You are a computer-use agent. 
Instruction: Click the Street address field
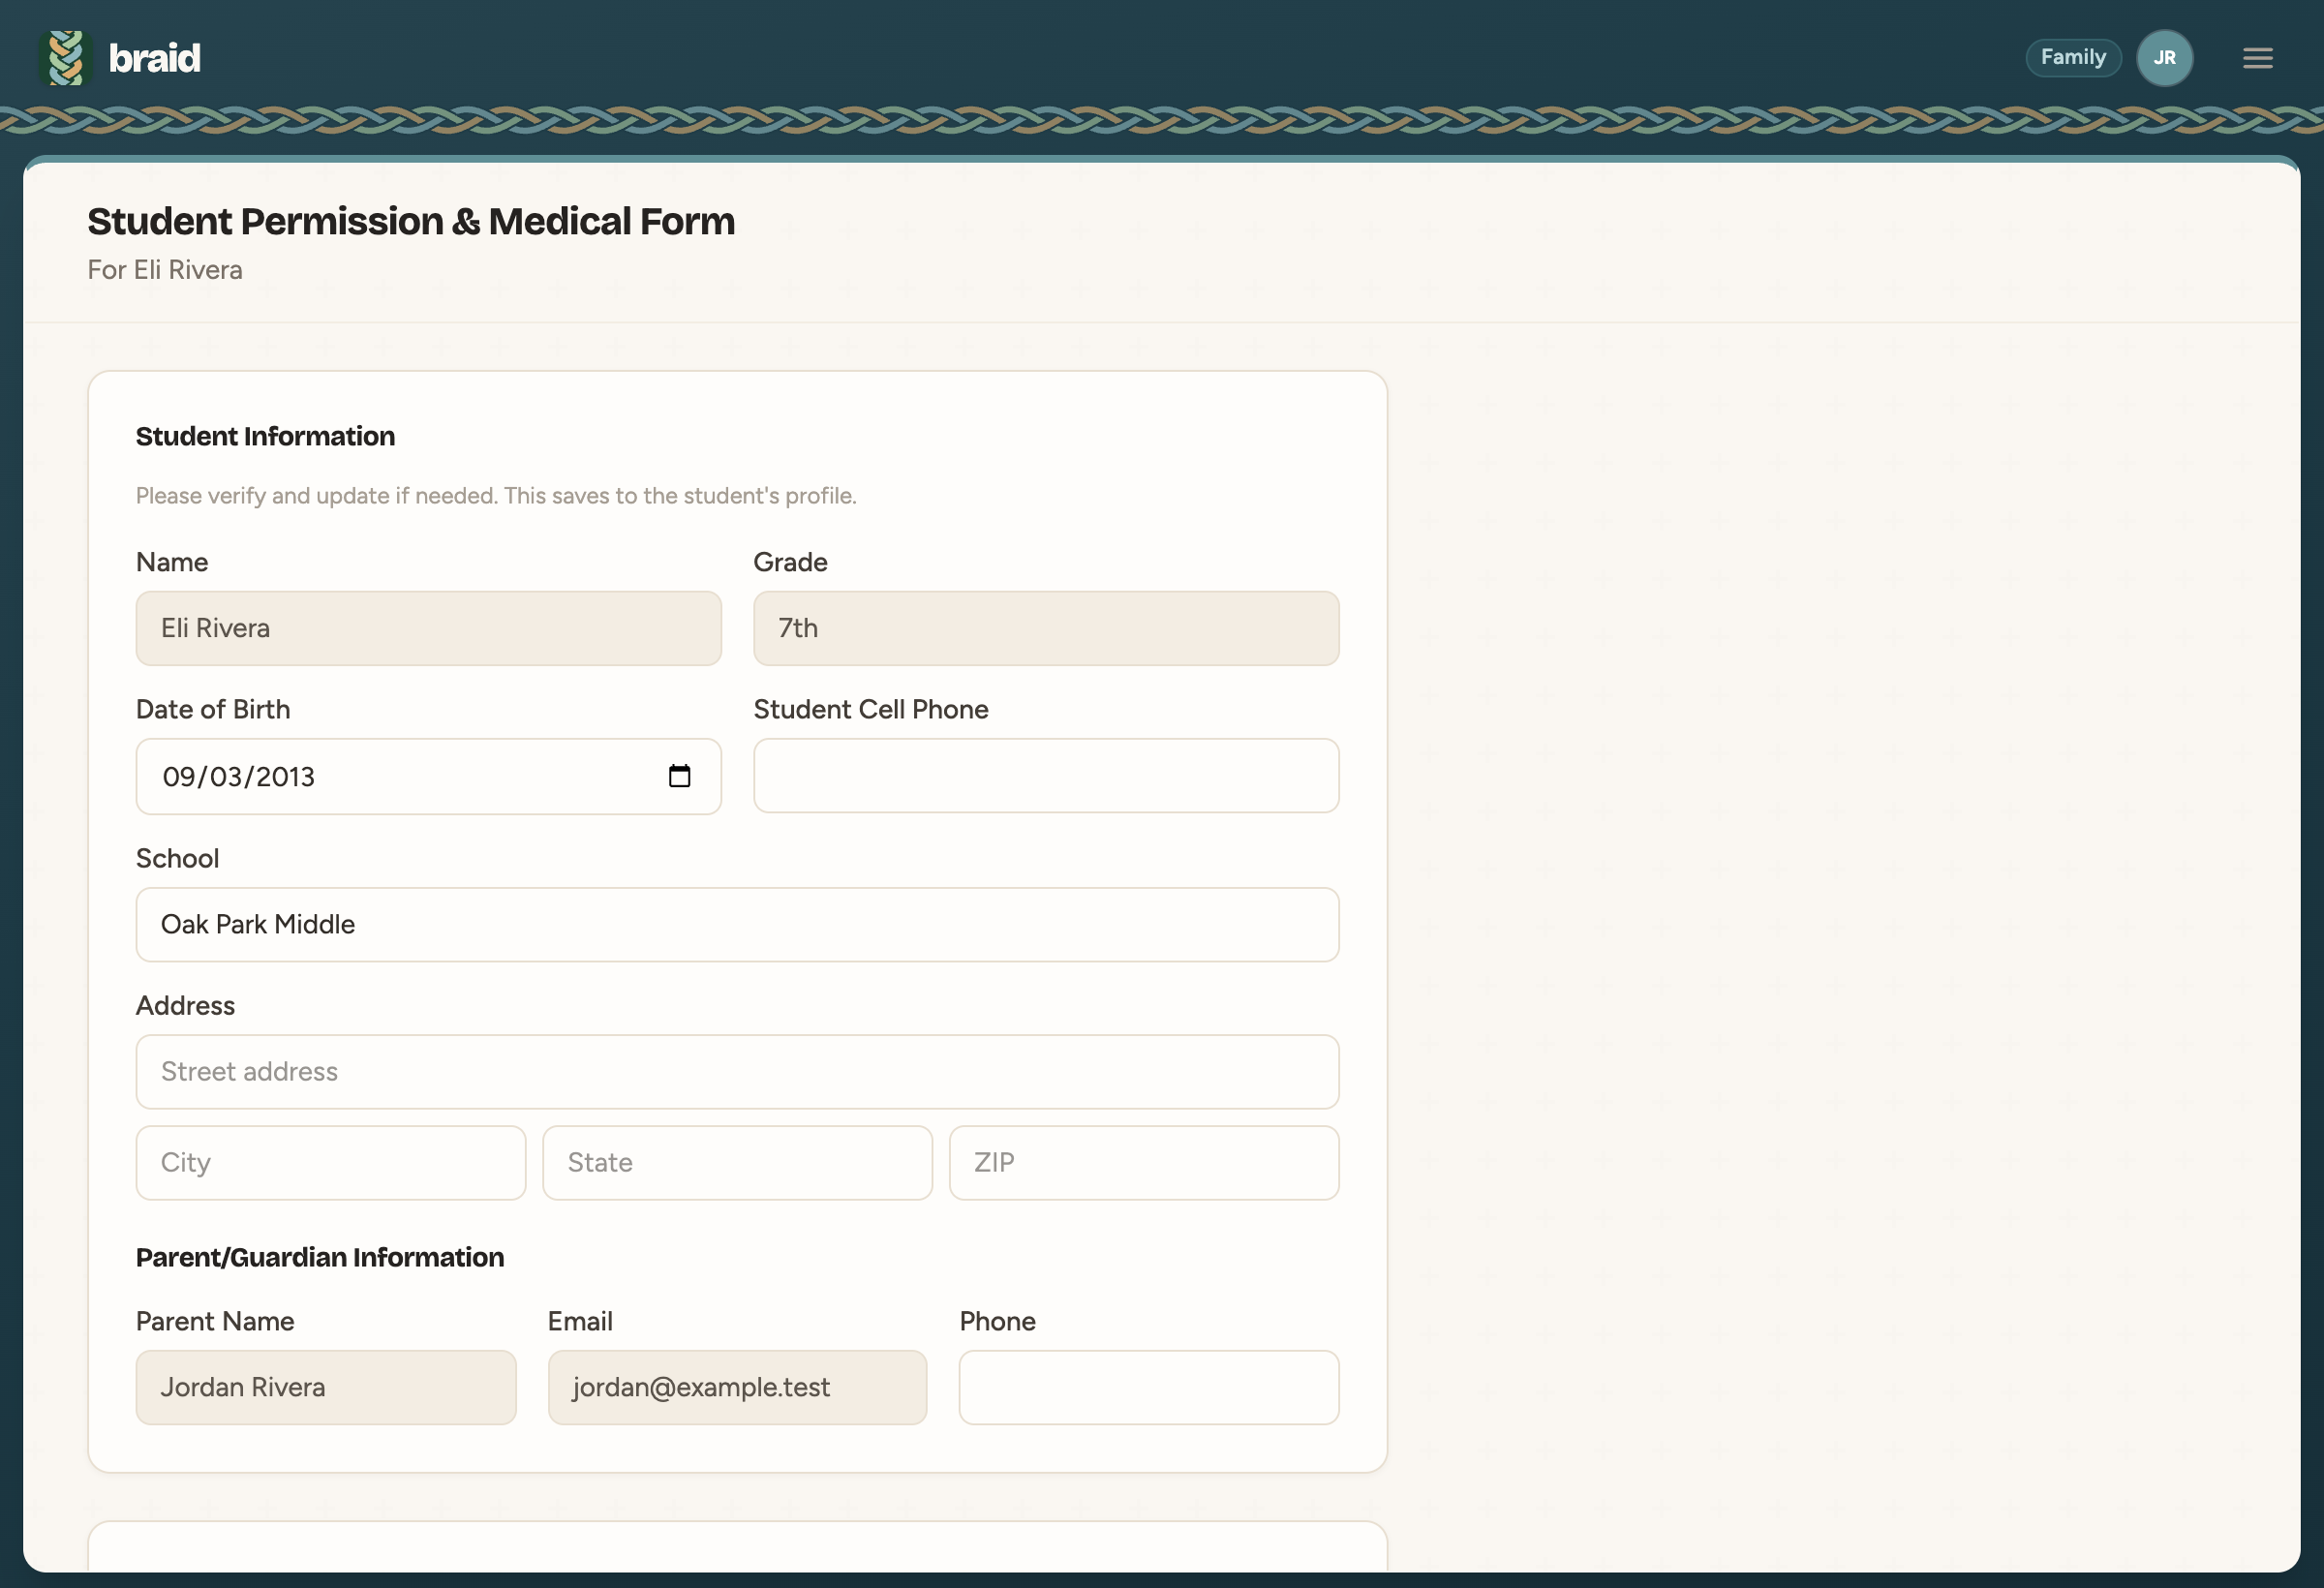[737, 1071]
